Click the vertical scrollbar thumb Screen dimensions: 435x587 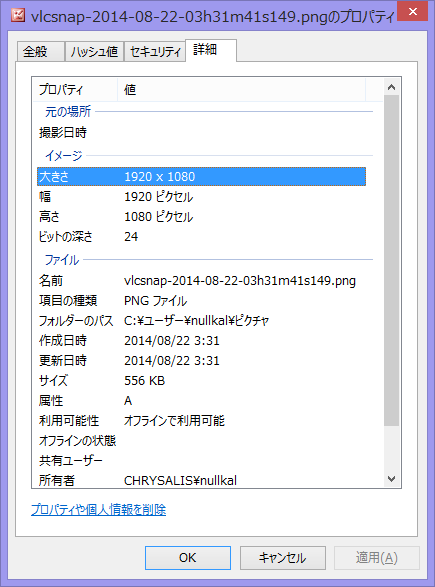click(392, 260)
